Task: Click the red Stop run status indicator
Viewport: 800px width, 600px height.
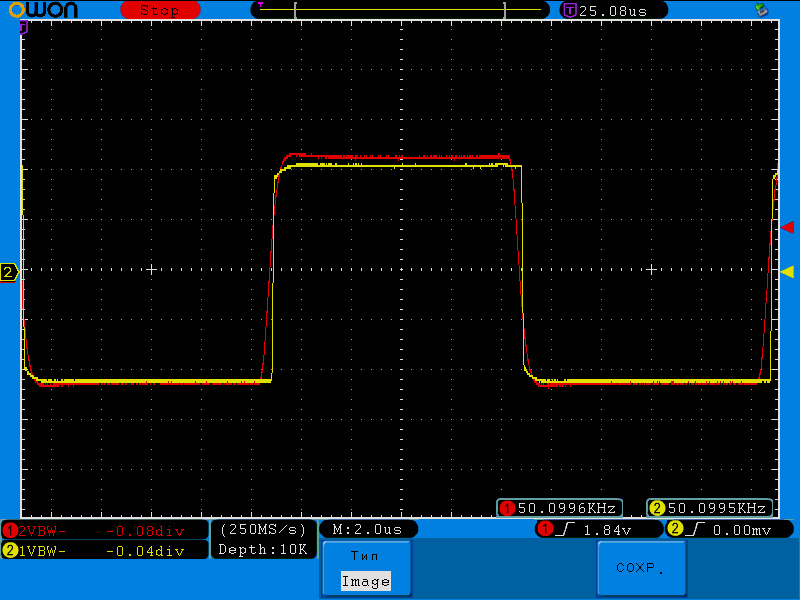Action: (x=160, y=10)
